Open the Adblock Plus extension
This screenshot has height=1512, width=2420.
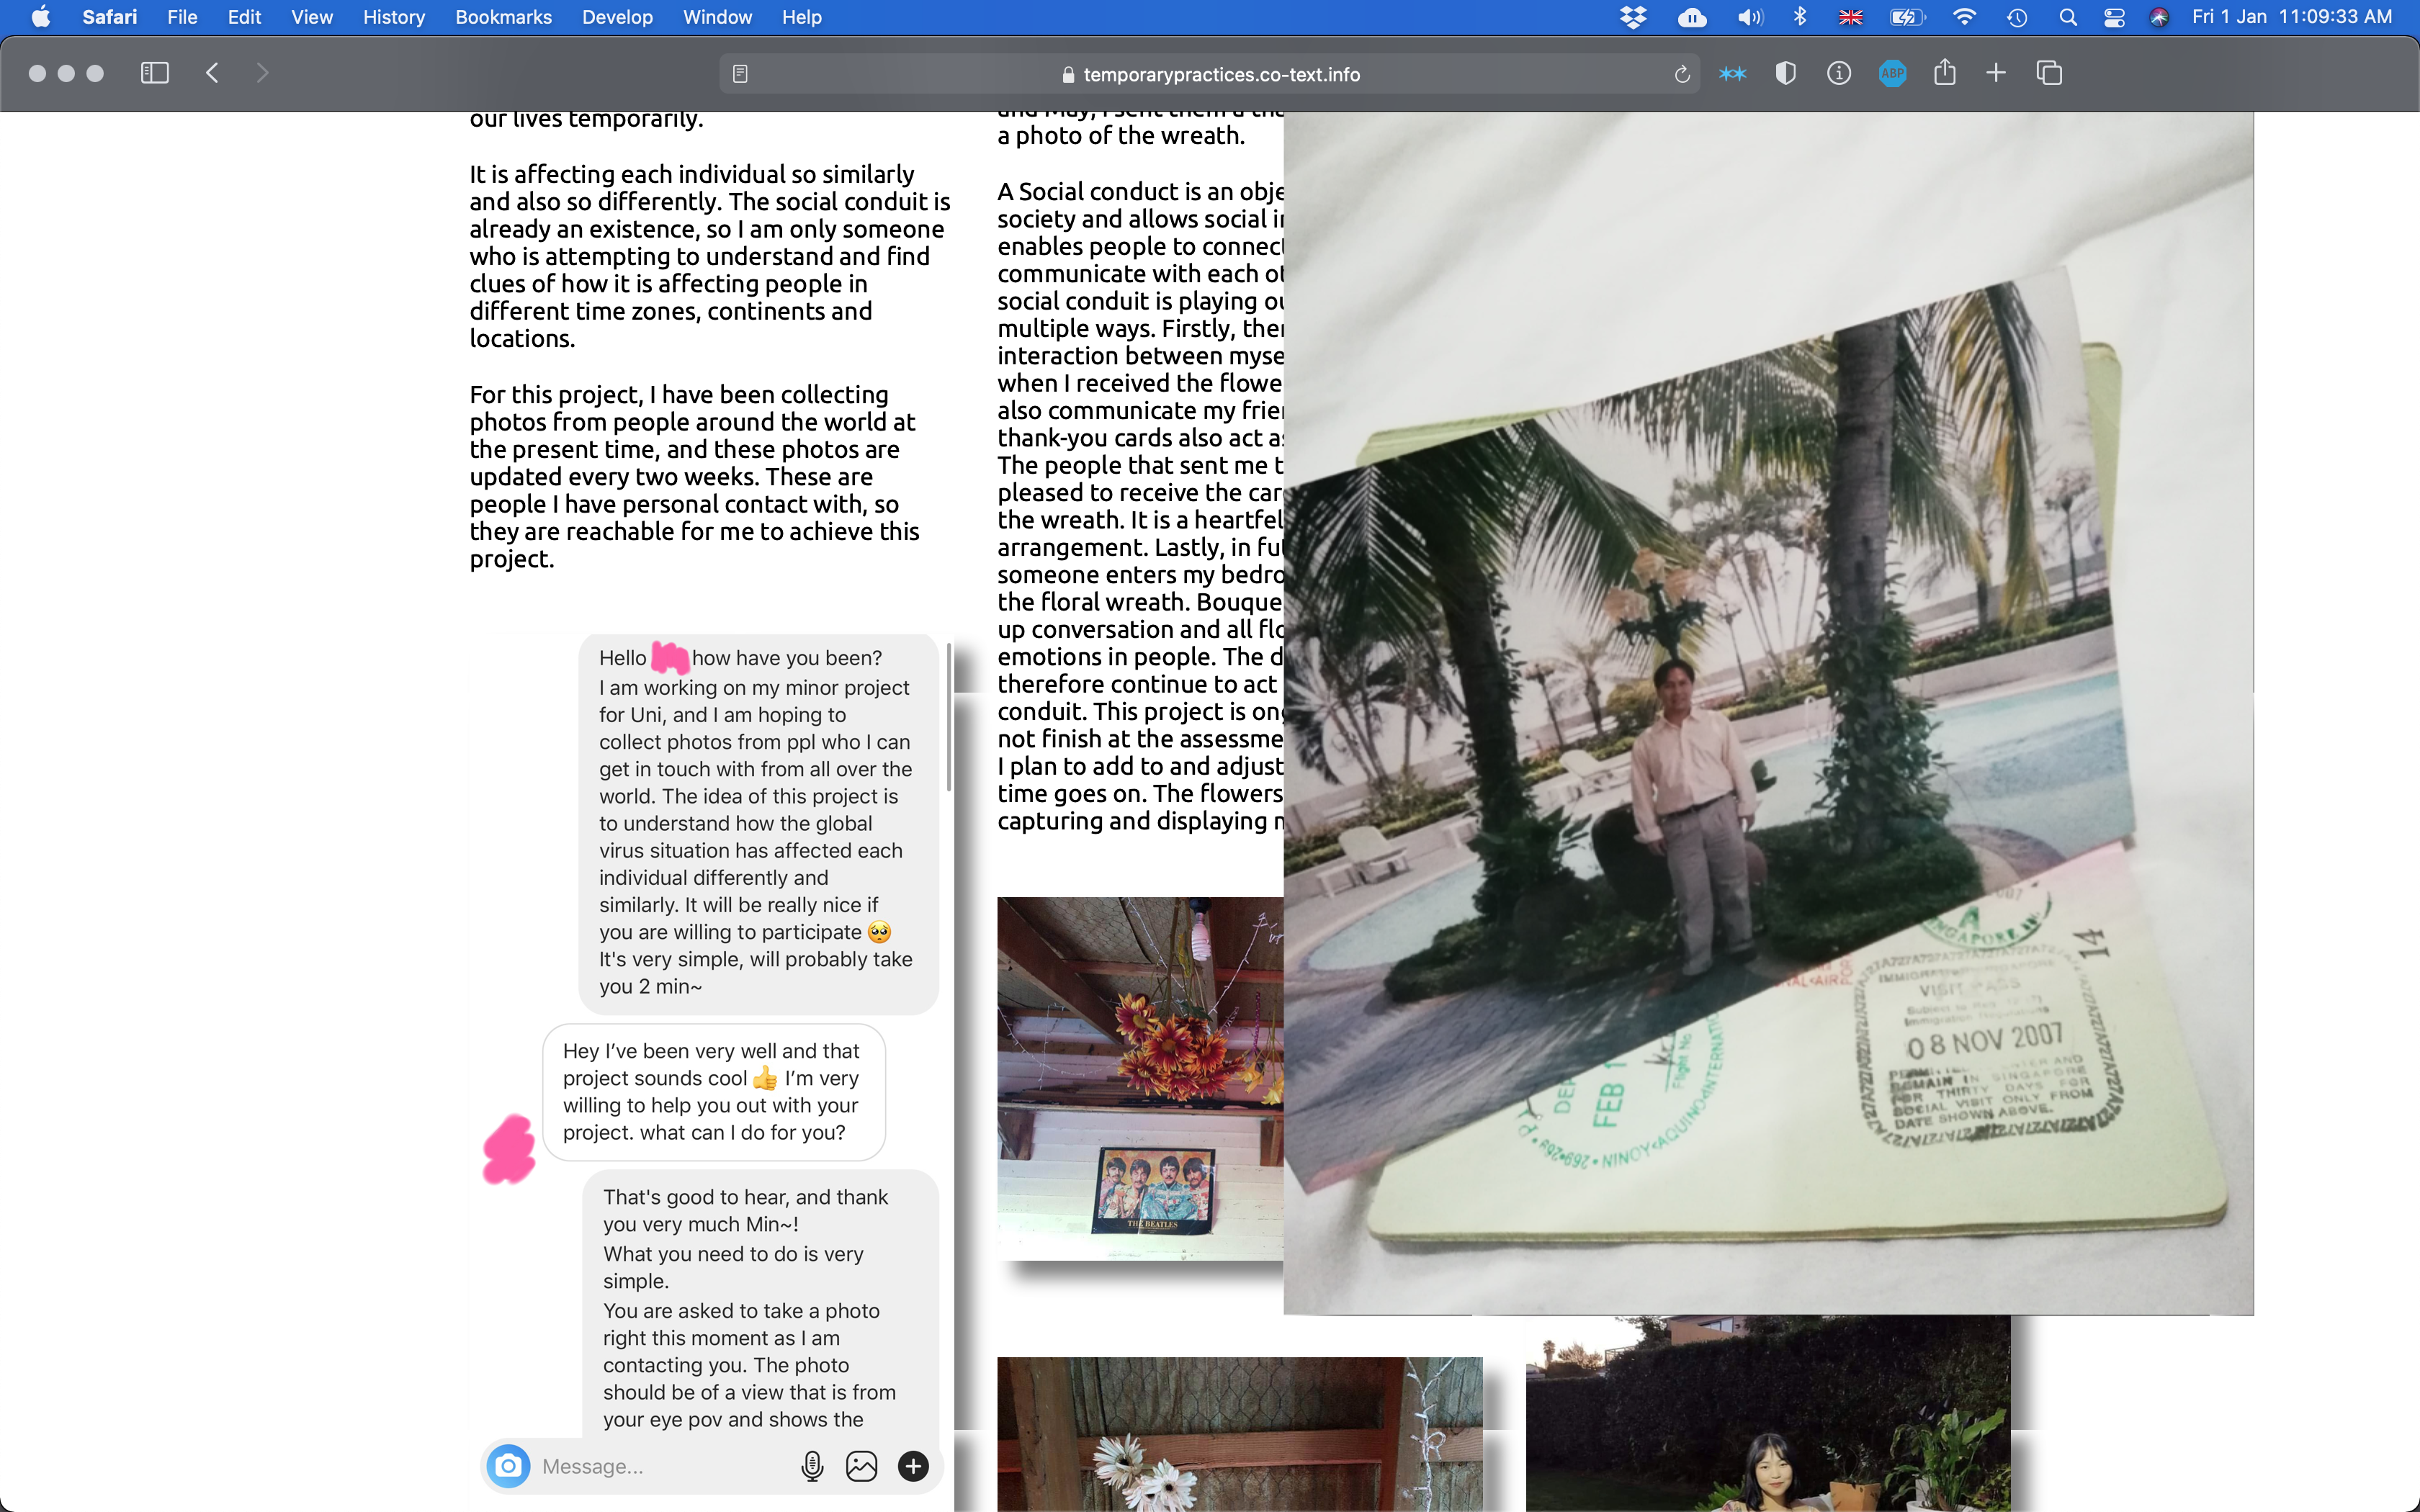[x=1892, y=73]
